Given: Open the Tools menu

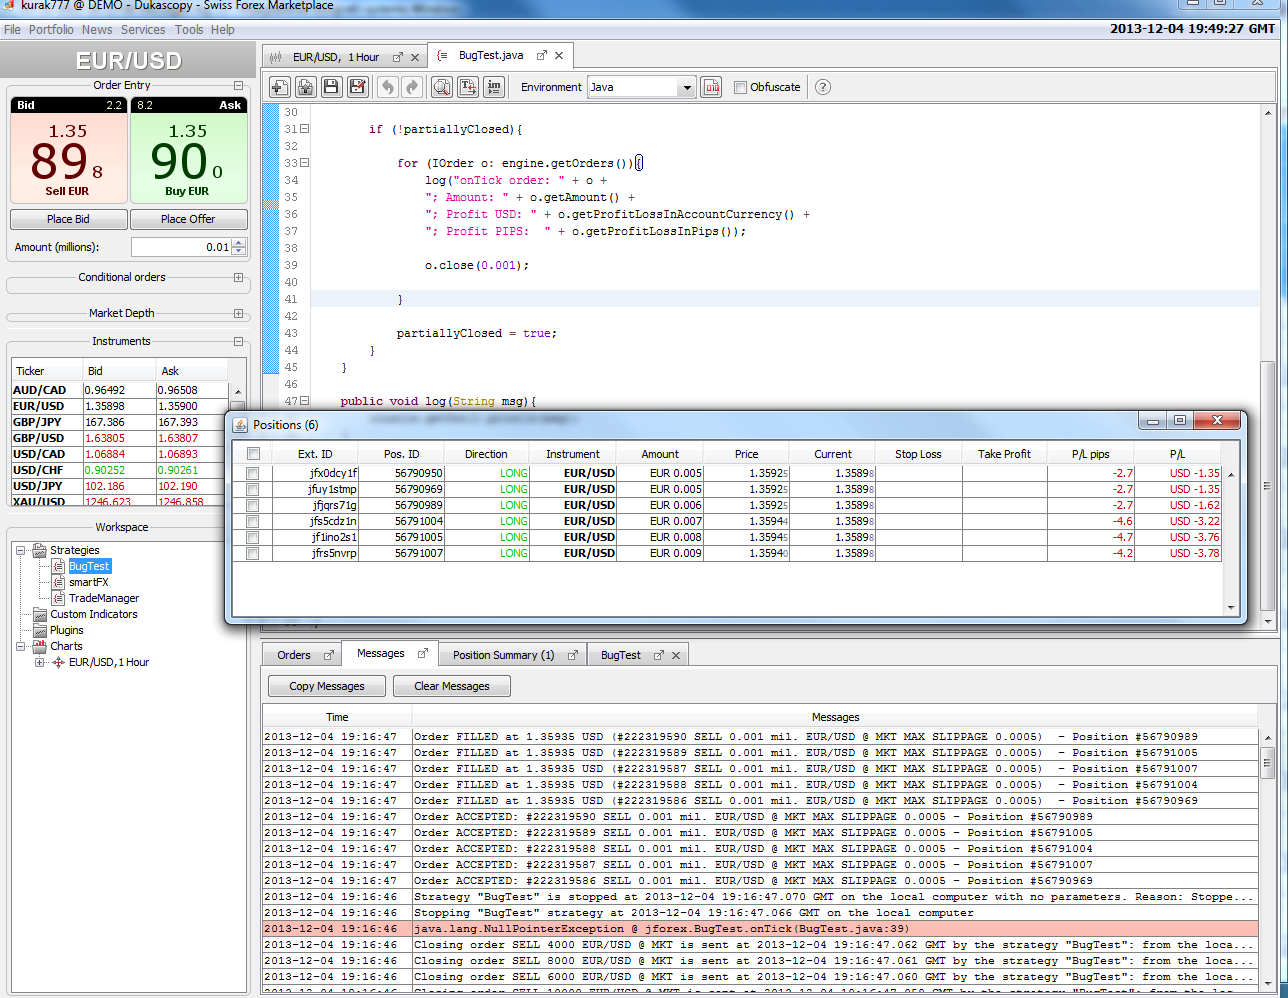Looking at the screenshot, I should [x=189, y=29].
